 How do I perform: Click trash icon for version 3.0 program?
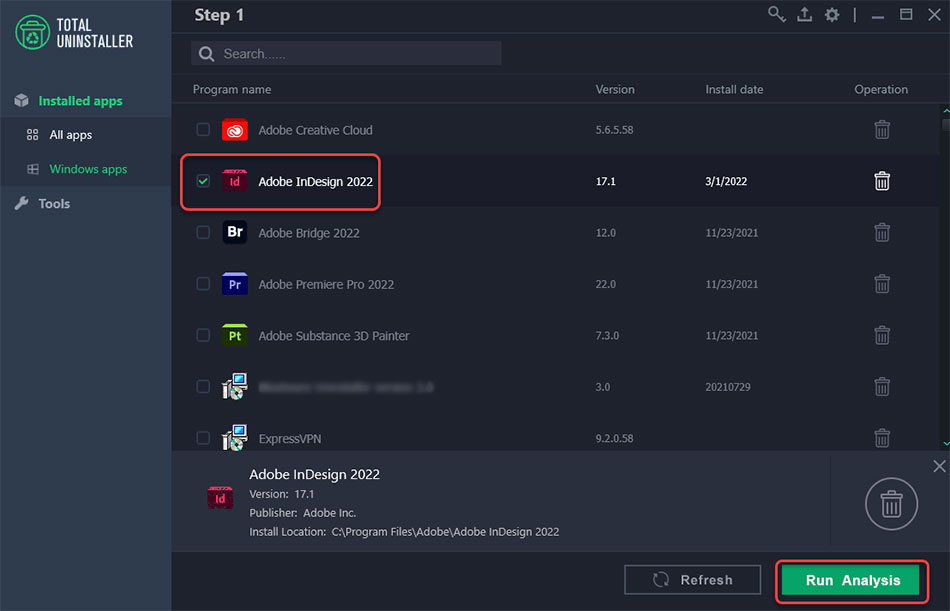click(882, 387)
